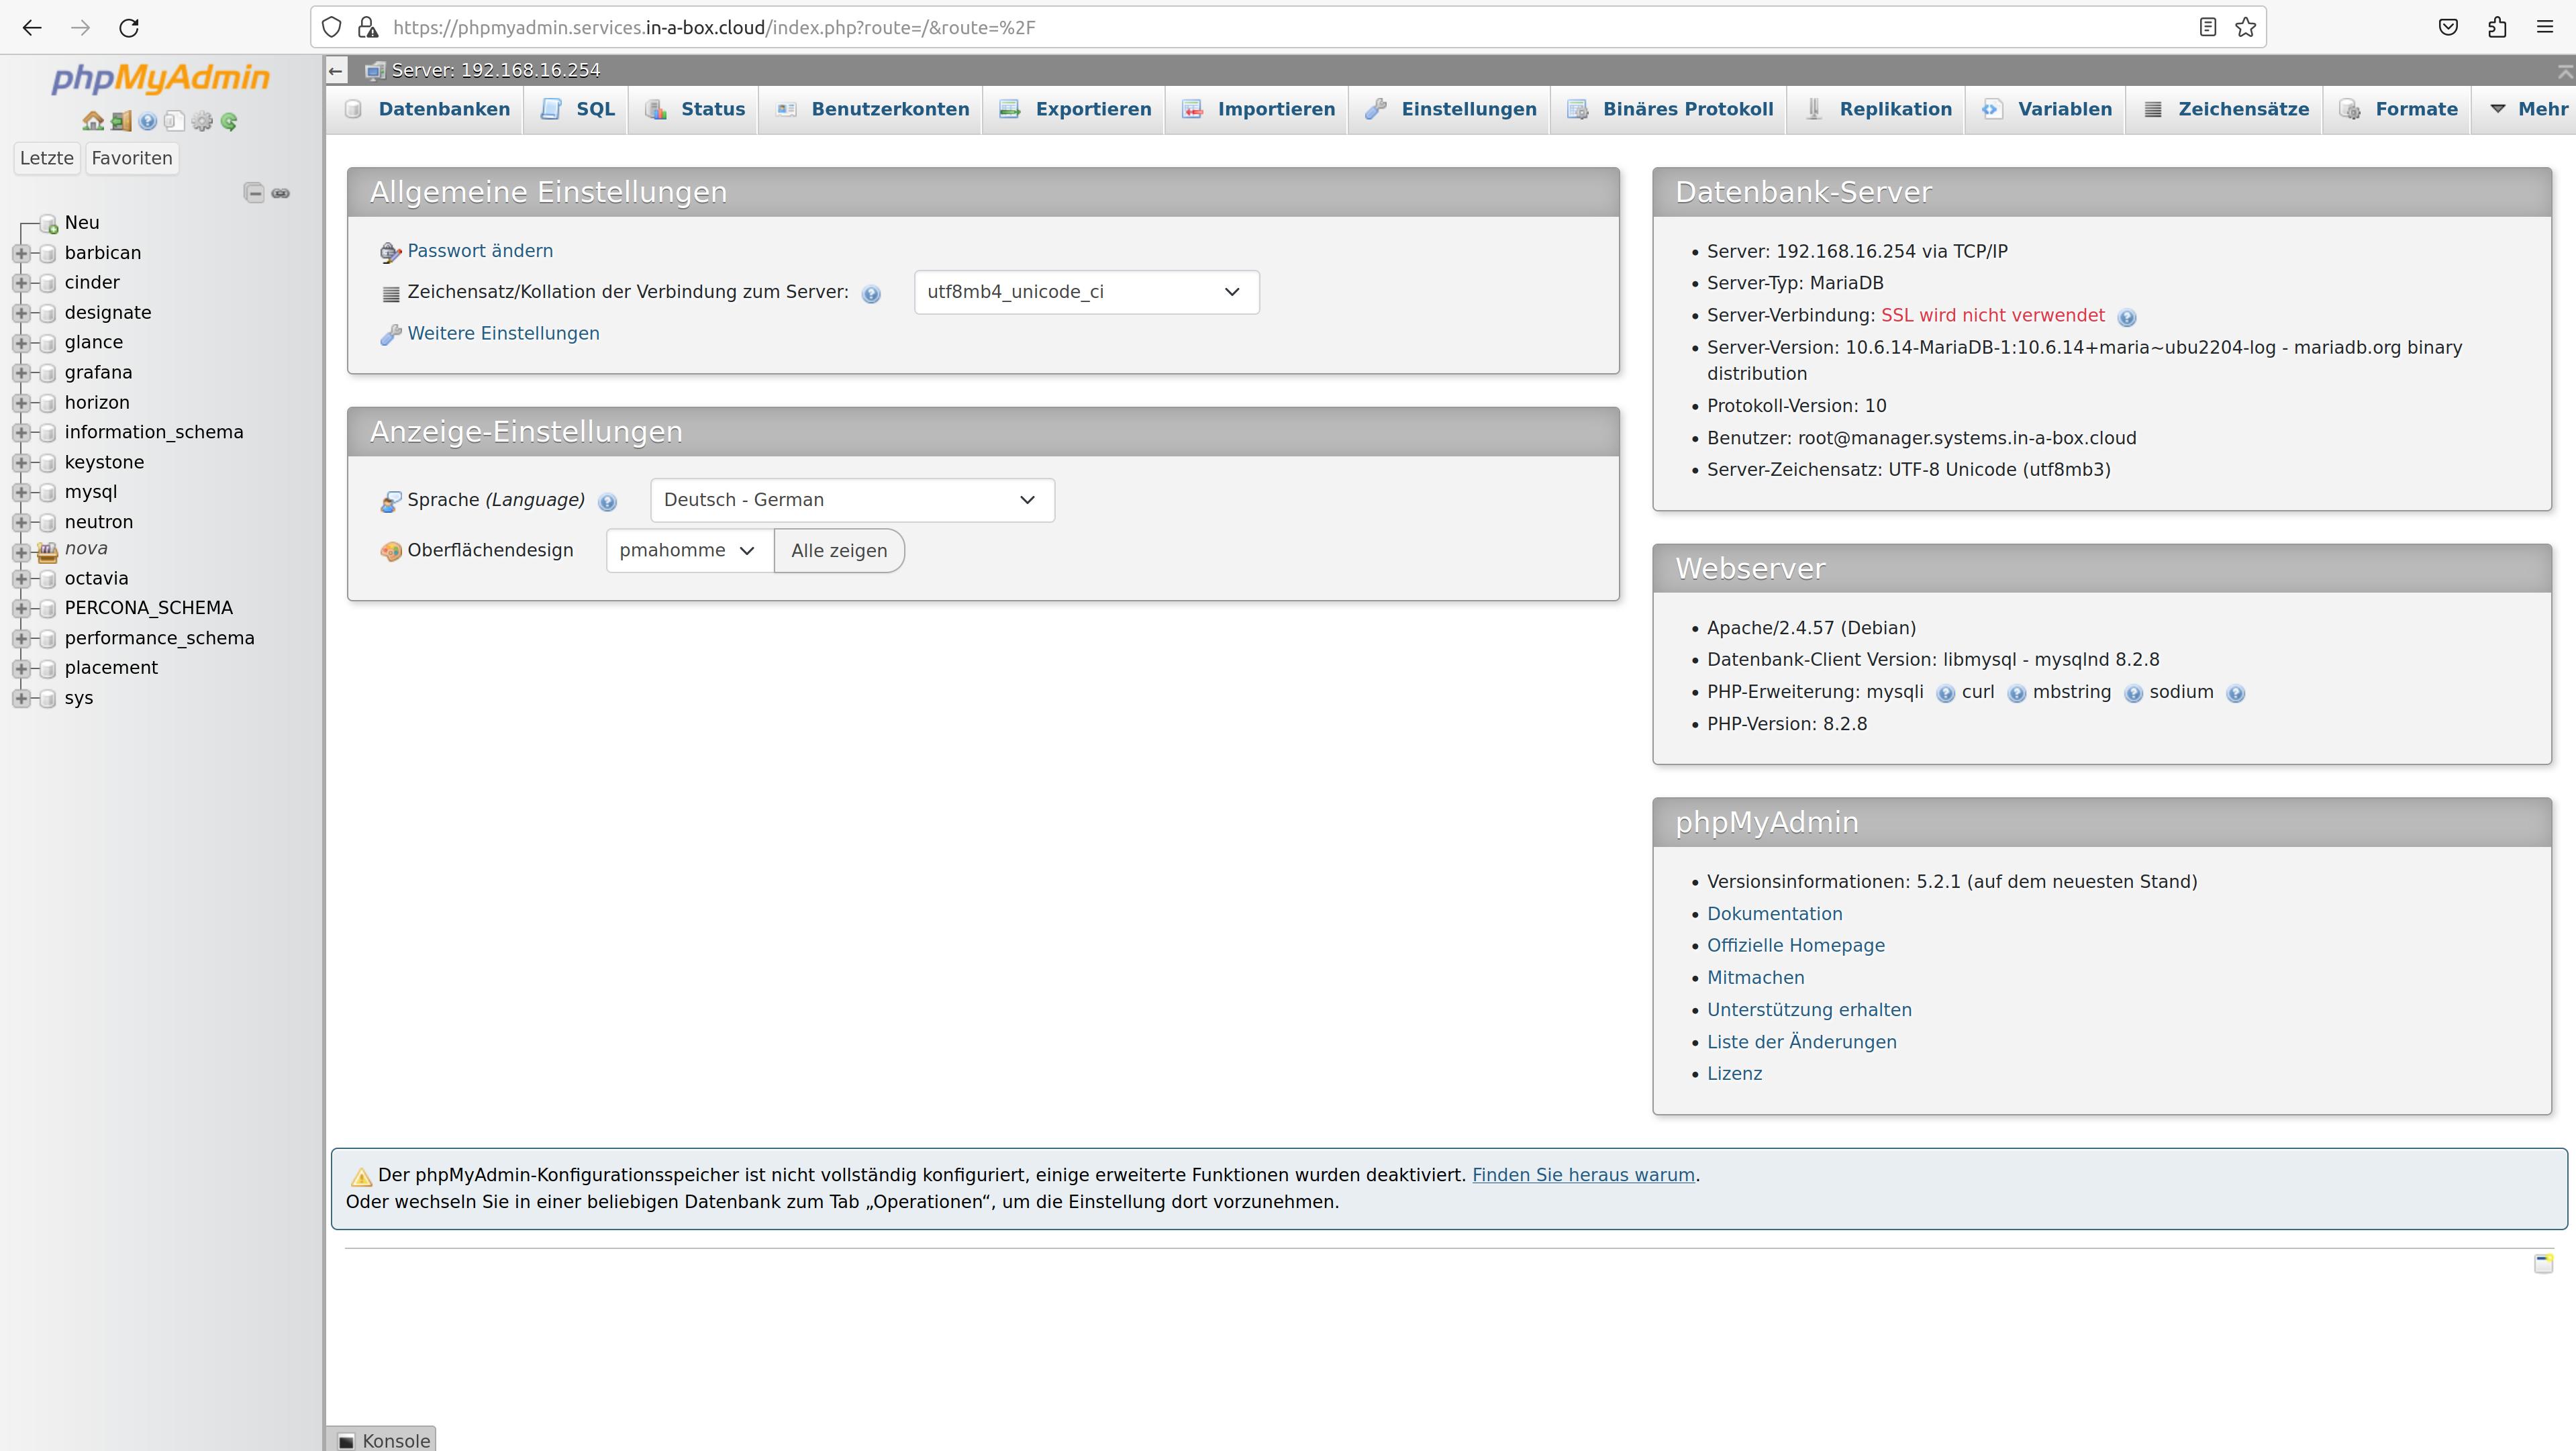This screenshot has height=1451, width=2576.
Task: Collapse all navigation tree items icon
Action: tap(254, 193)
